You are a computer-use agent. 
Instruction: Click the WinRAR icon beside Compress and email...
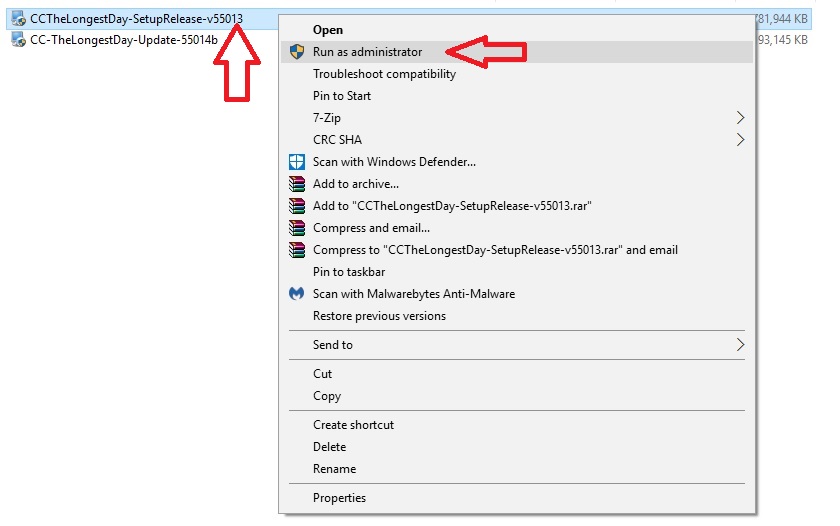pyautogui.click(x=296, y=228)
